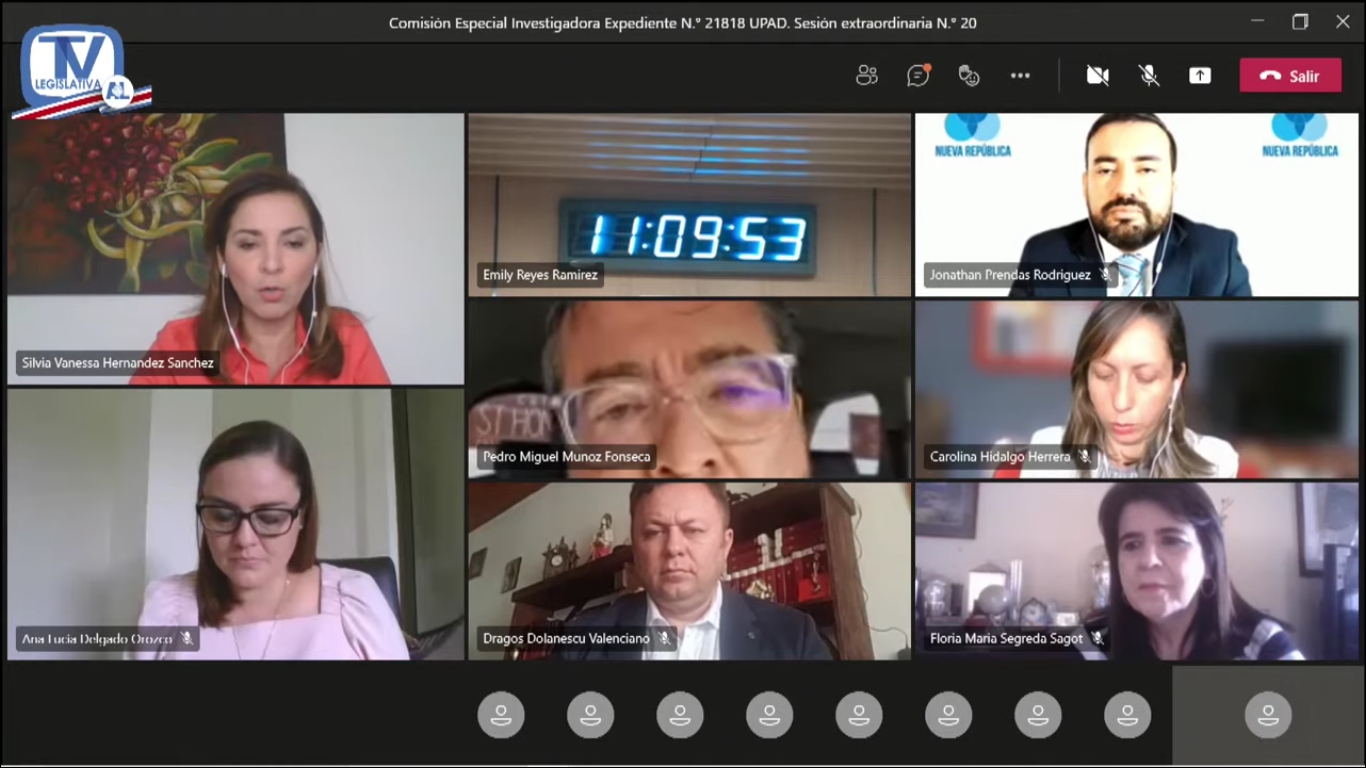This screenshot has height=768, width=1366.
Task: Select Emily Reyes Ramirez name label
Action: (540, 275)
